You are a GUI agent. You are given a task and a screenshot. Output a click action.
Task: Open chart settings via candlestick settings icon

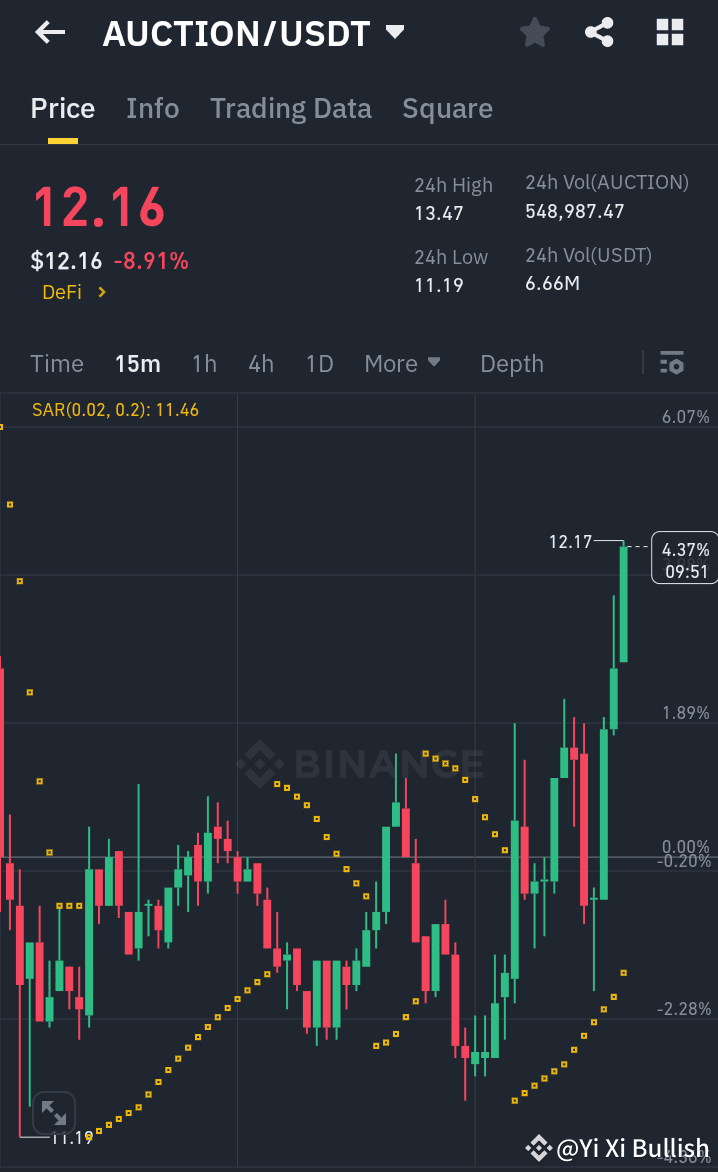tap(671, 363)
